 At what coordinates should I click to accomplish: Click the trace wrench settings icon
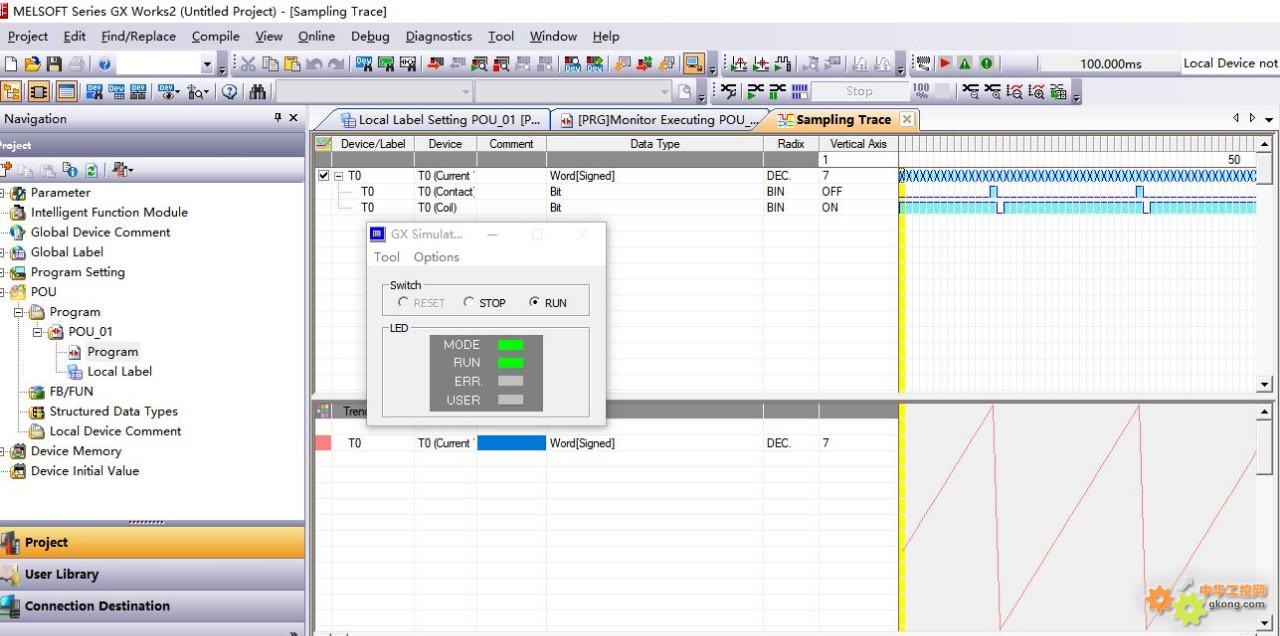[729, 91]
